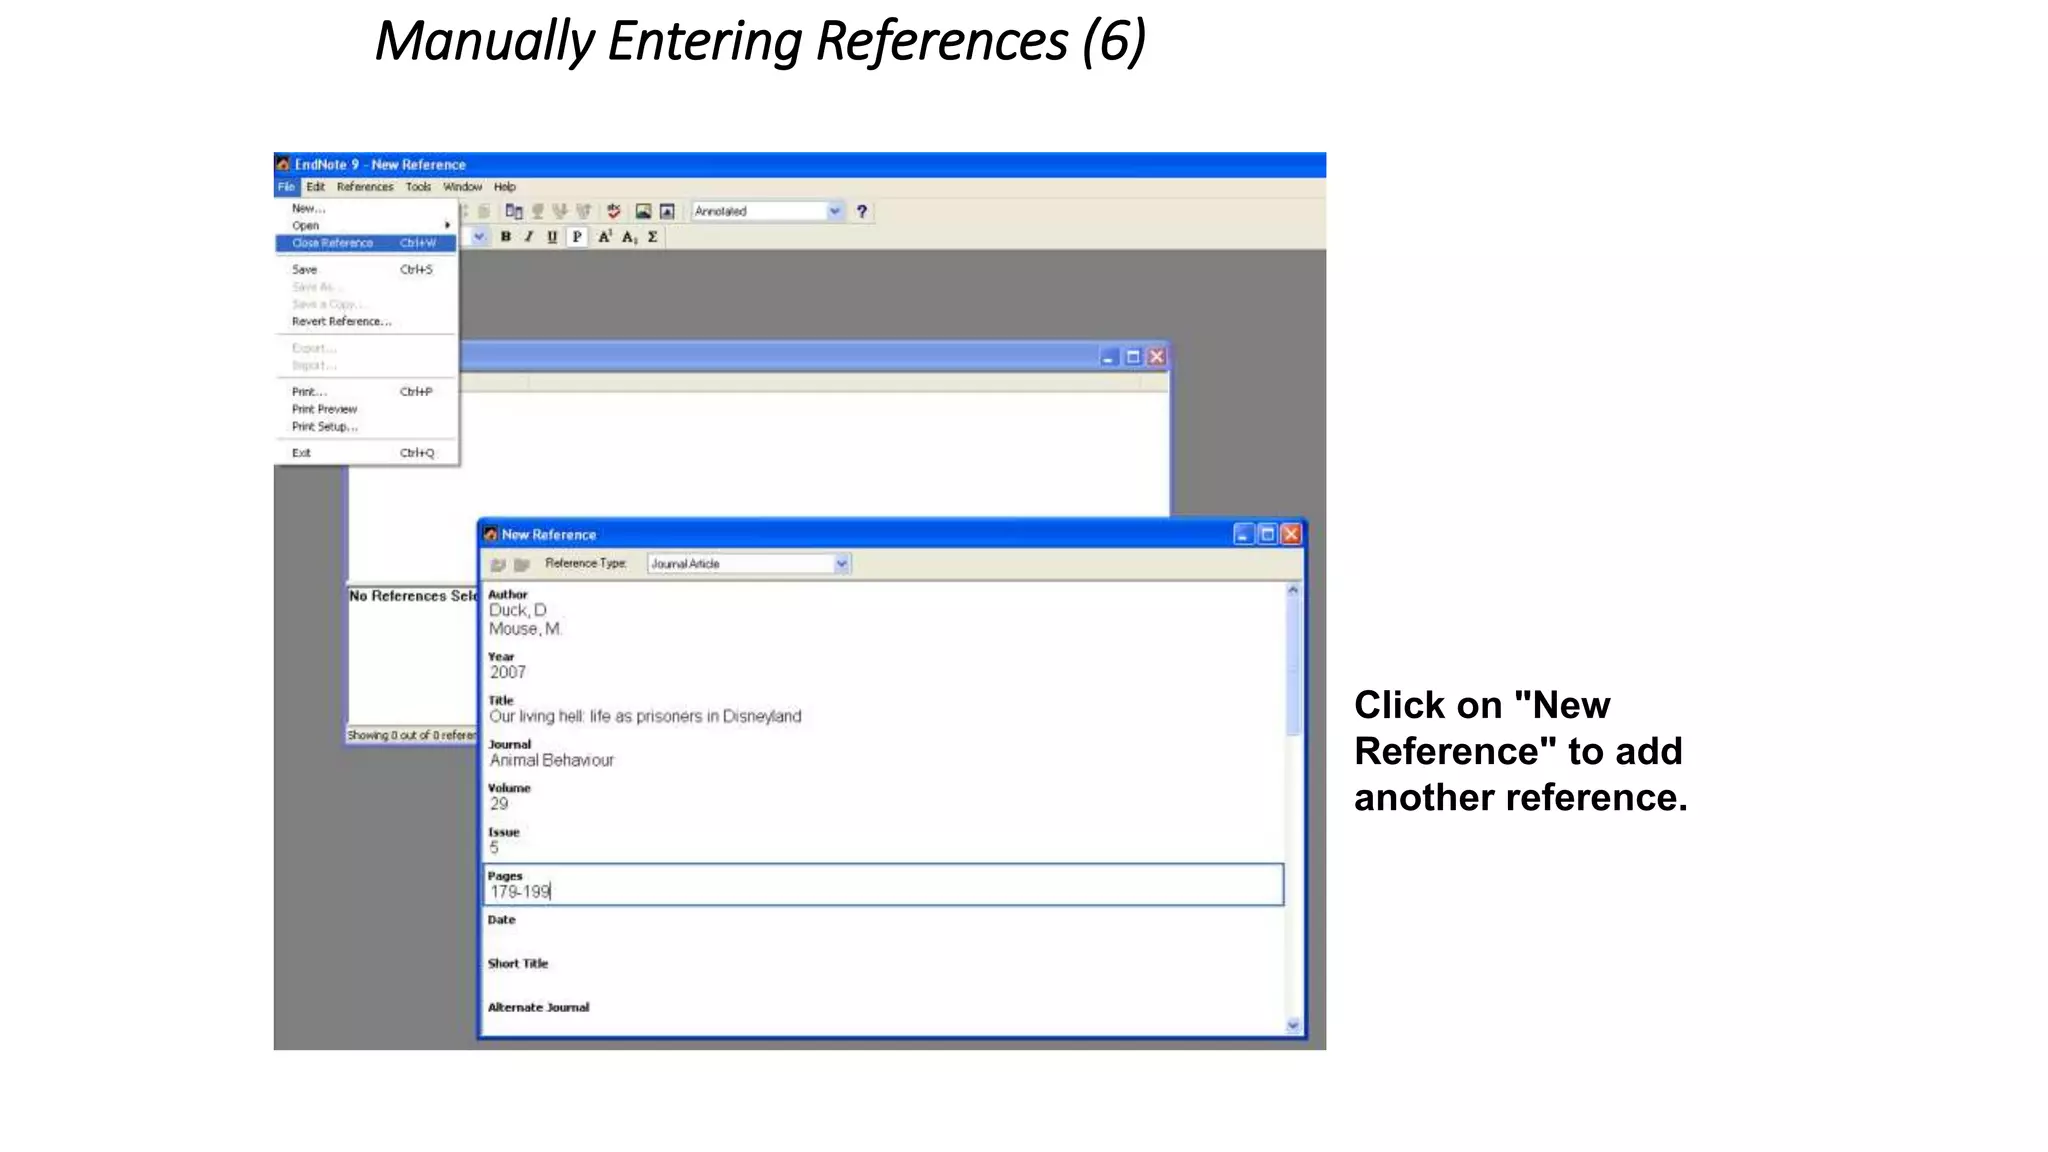Choose Save from the File menu
This screenshot has height=1152, width=2048.
tap(366, 270)
